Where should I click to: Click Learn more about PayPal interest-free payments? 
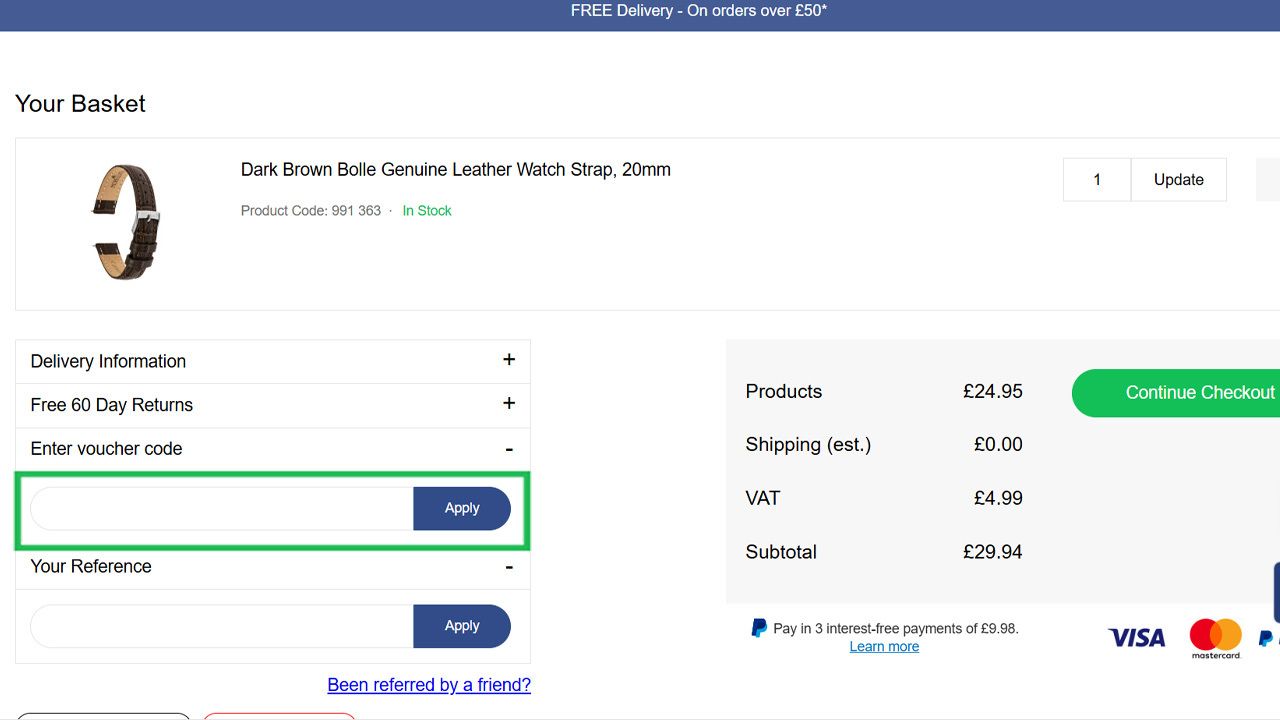(884, 646)
